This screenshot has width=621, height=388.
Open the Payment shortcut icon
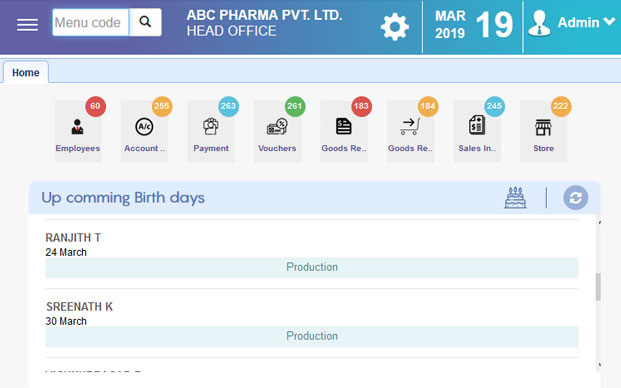(x=211, y=131)
